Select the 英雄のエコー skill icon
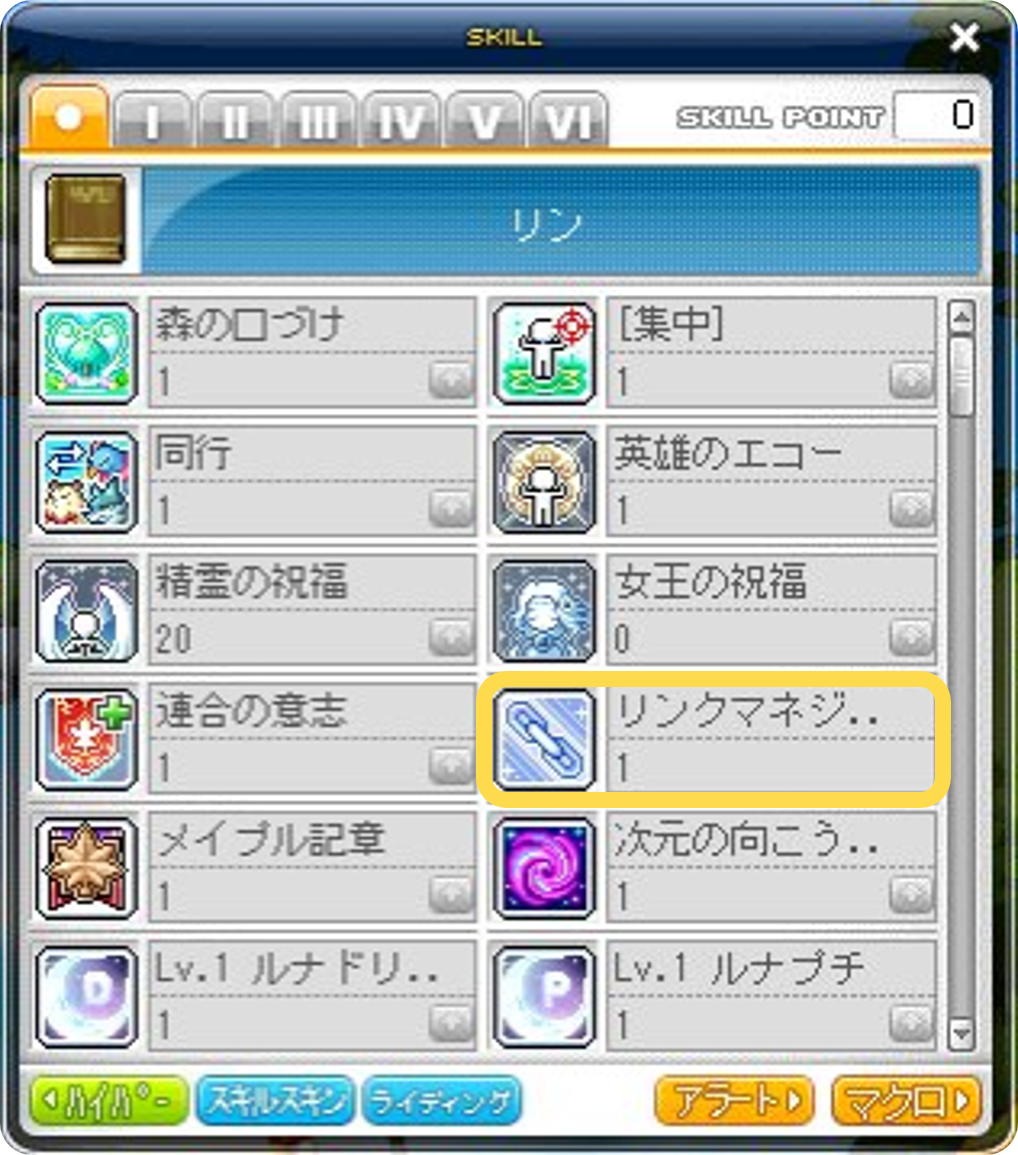 point(544,482)
